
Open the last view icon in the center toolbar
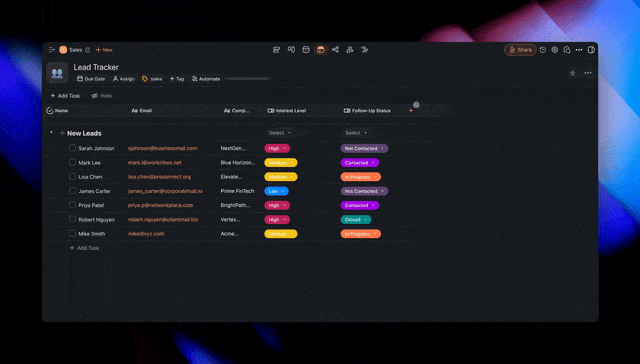coord(364,50)
